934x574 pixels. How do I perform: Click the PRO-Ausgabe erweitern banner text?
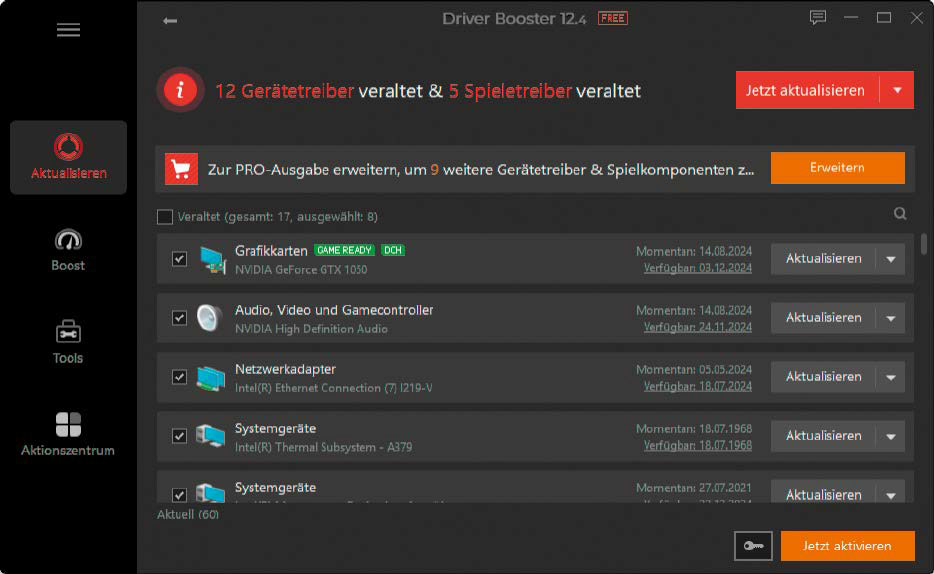coord(481,170)
